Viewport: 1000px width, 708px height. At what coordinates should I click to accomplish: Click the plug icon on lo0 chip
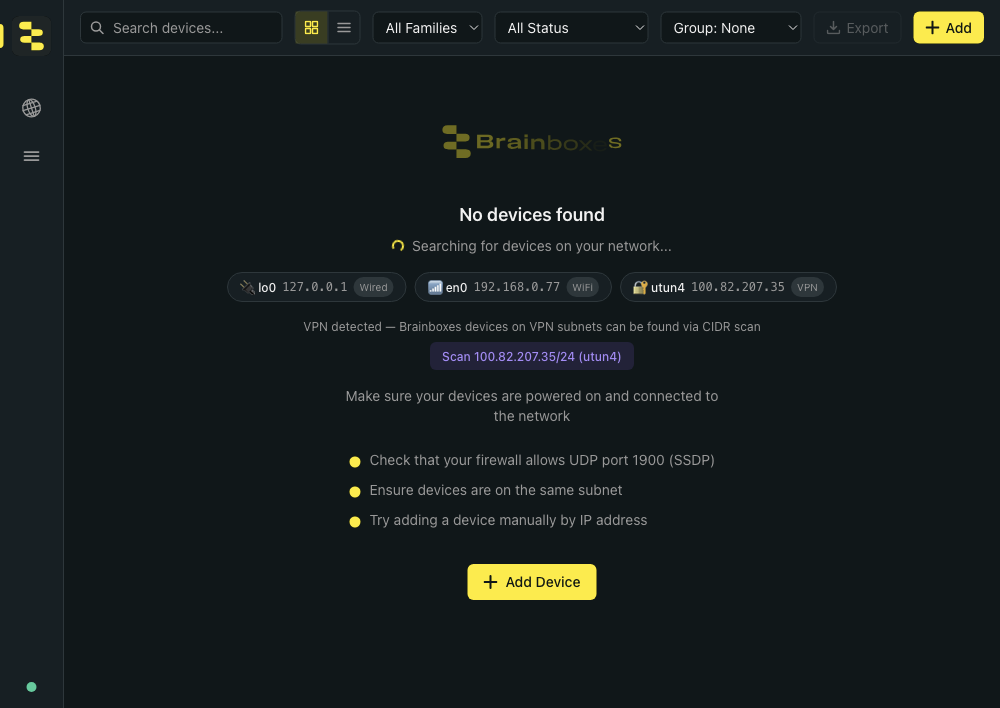point(247,288)
